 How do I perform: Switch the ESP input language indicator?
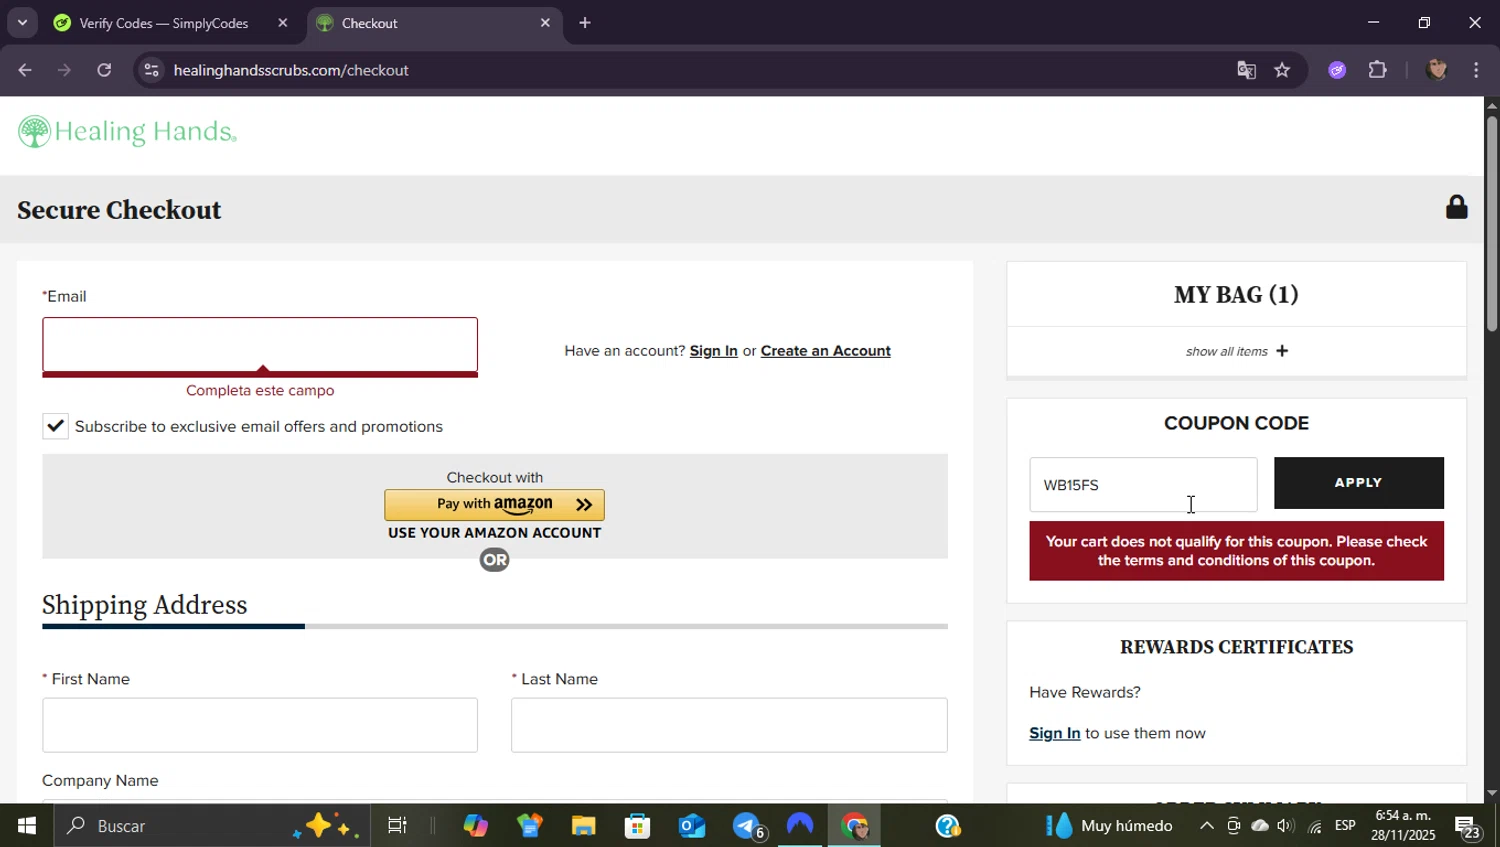1345,826
